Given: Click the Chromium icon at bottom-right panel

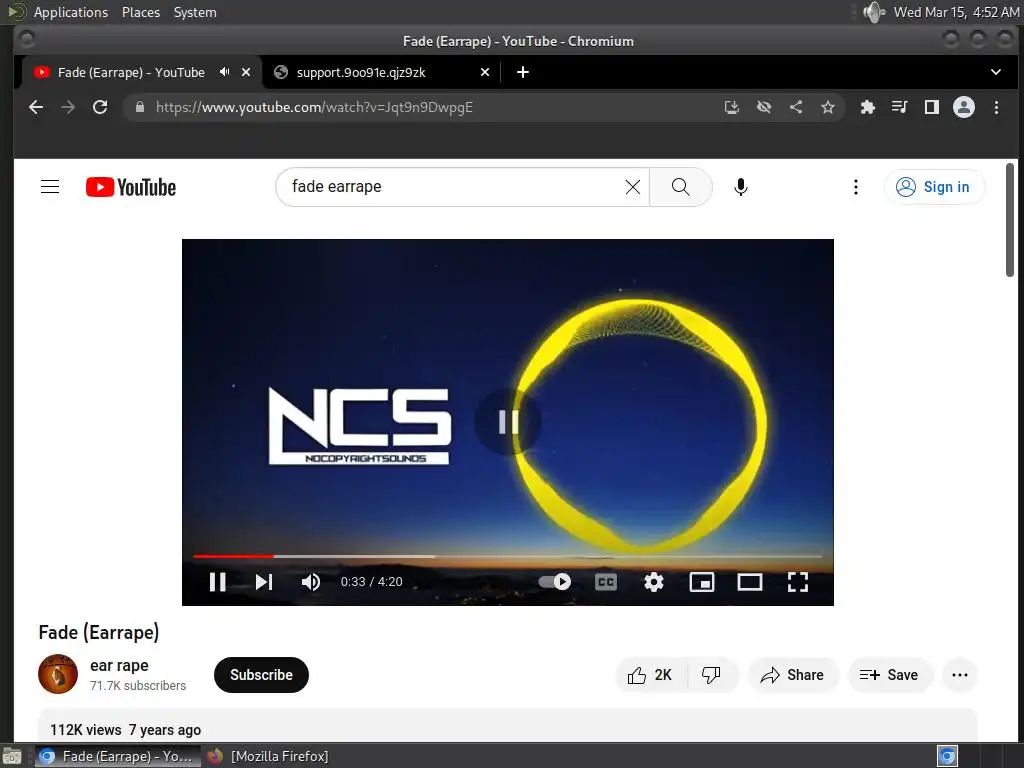Looking at the screenshot, I should 948,756.
